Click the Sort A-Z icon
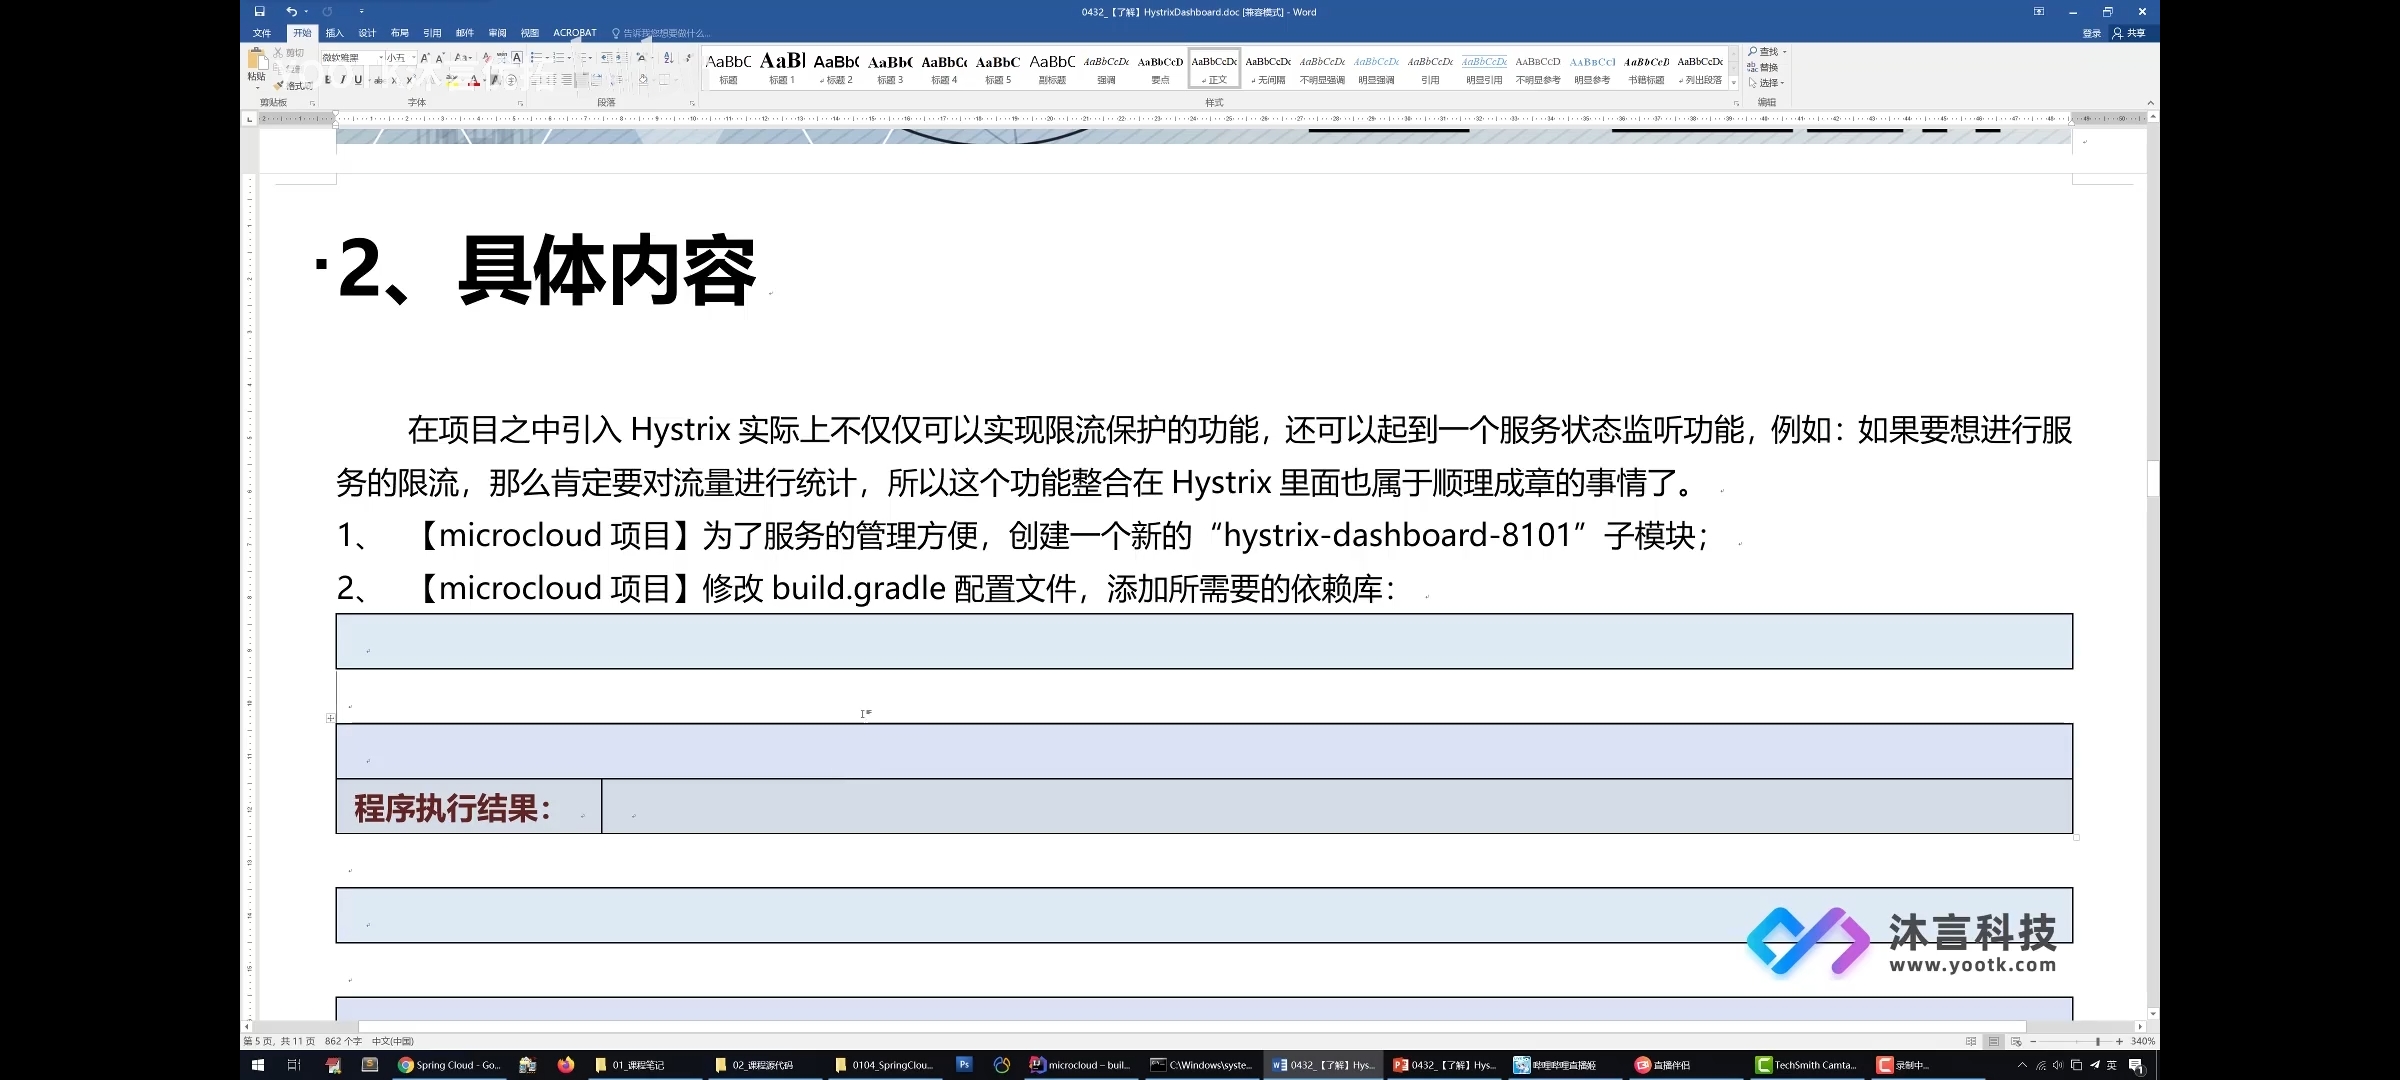 pyautogui.click(x=669, y=58)
